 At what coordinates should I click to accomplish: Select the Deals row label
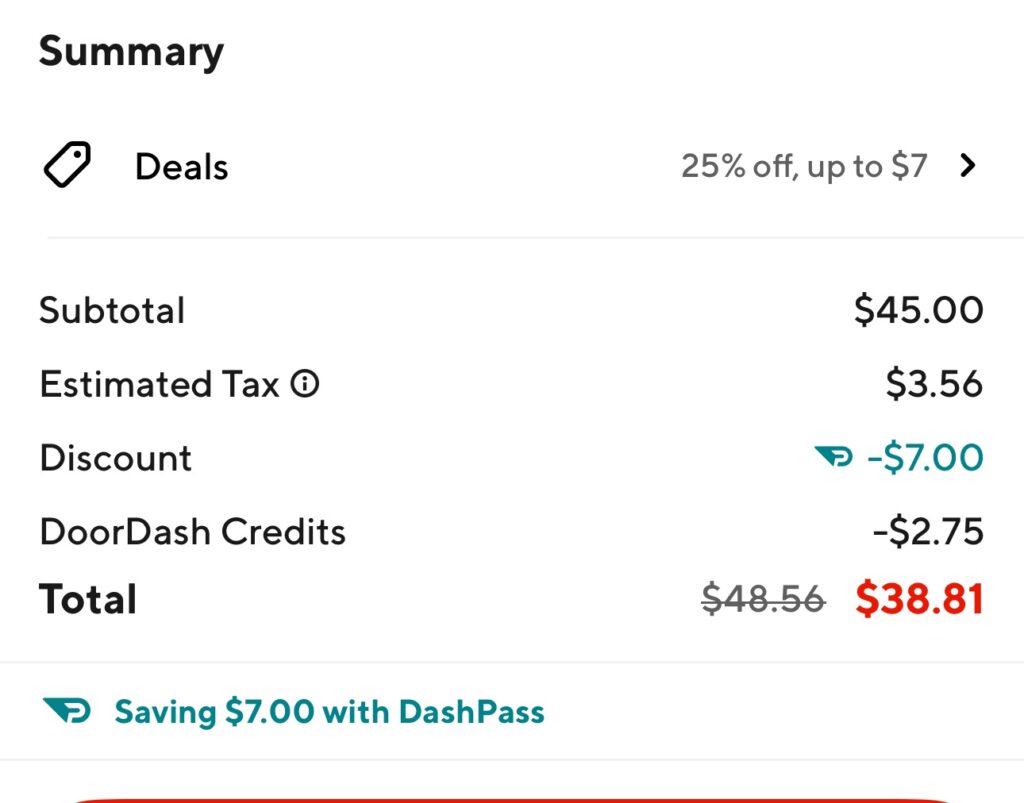tap(182, 166)
